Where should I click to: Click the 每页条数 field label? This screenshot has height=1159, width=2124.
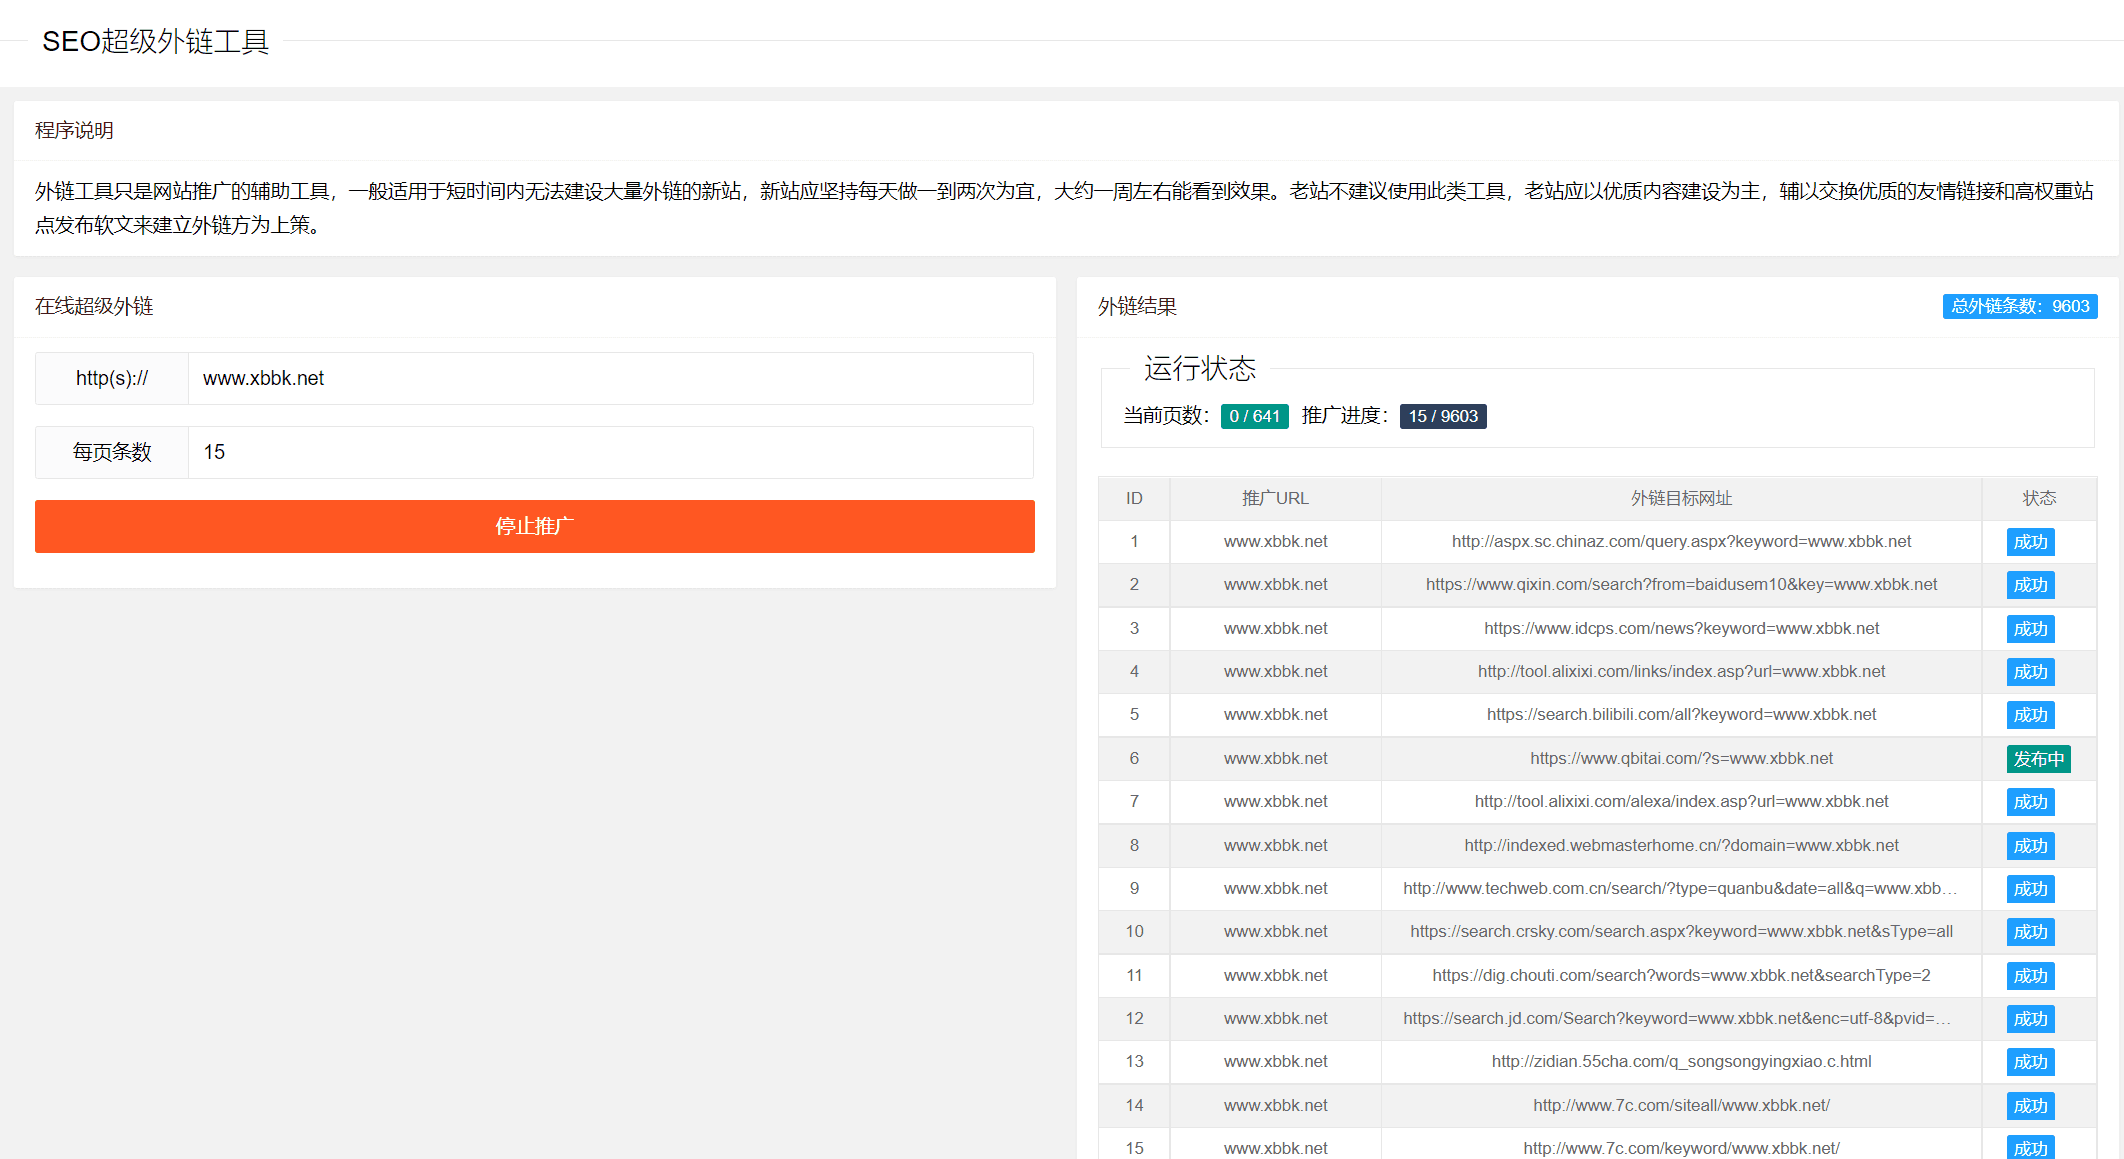pyautogui.click(x=112, y=452)
